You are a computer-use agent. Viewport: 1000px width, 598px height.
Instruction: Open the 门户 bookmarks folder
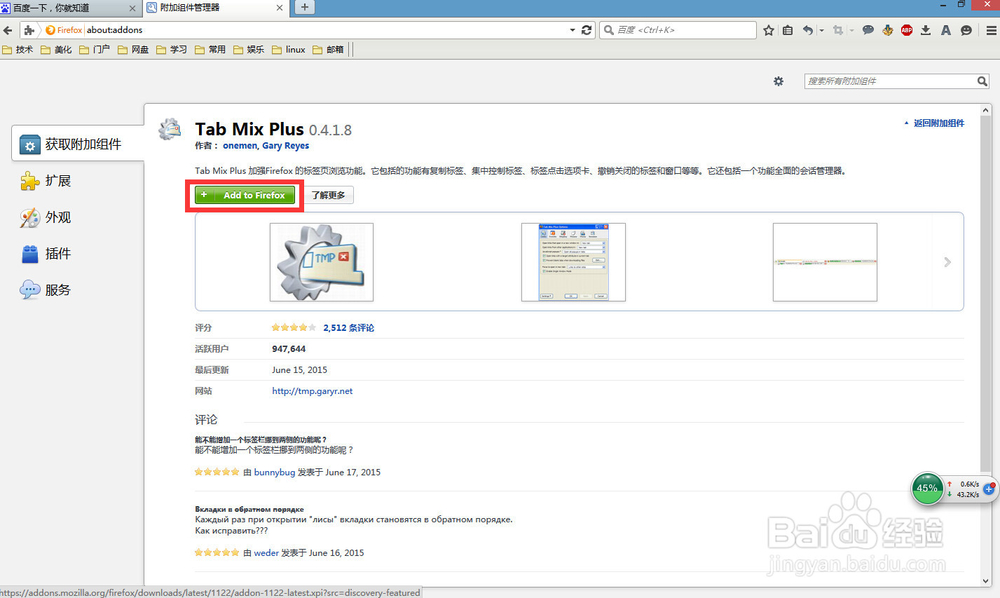94,50
